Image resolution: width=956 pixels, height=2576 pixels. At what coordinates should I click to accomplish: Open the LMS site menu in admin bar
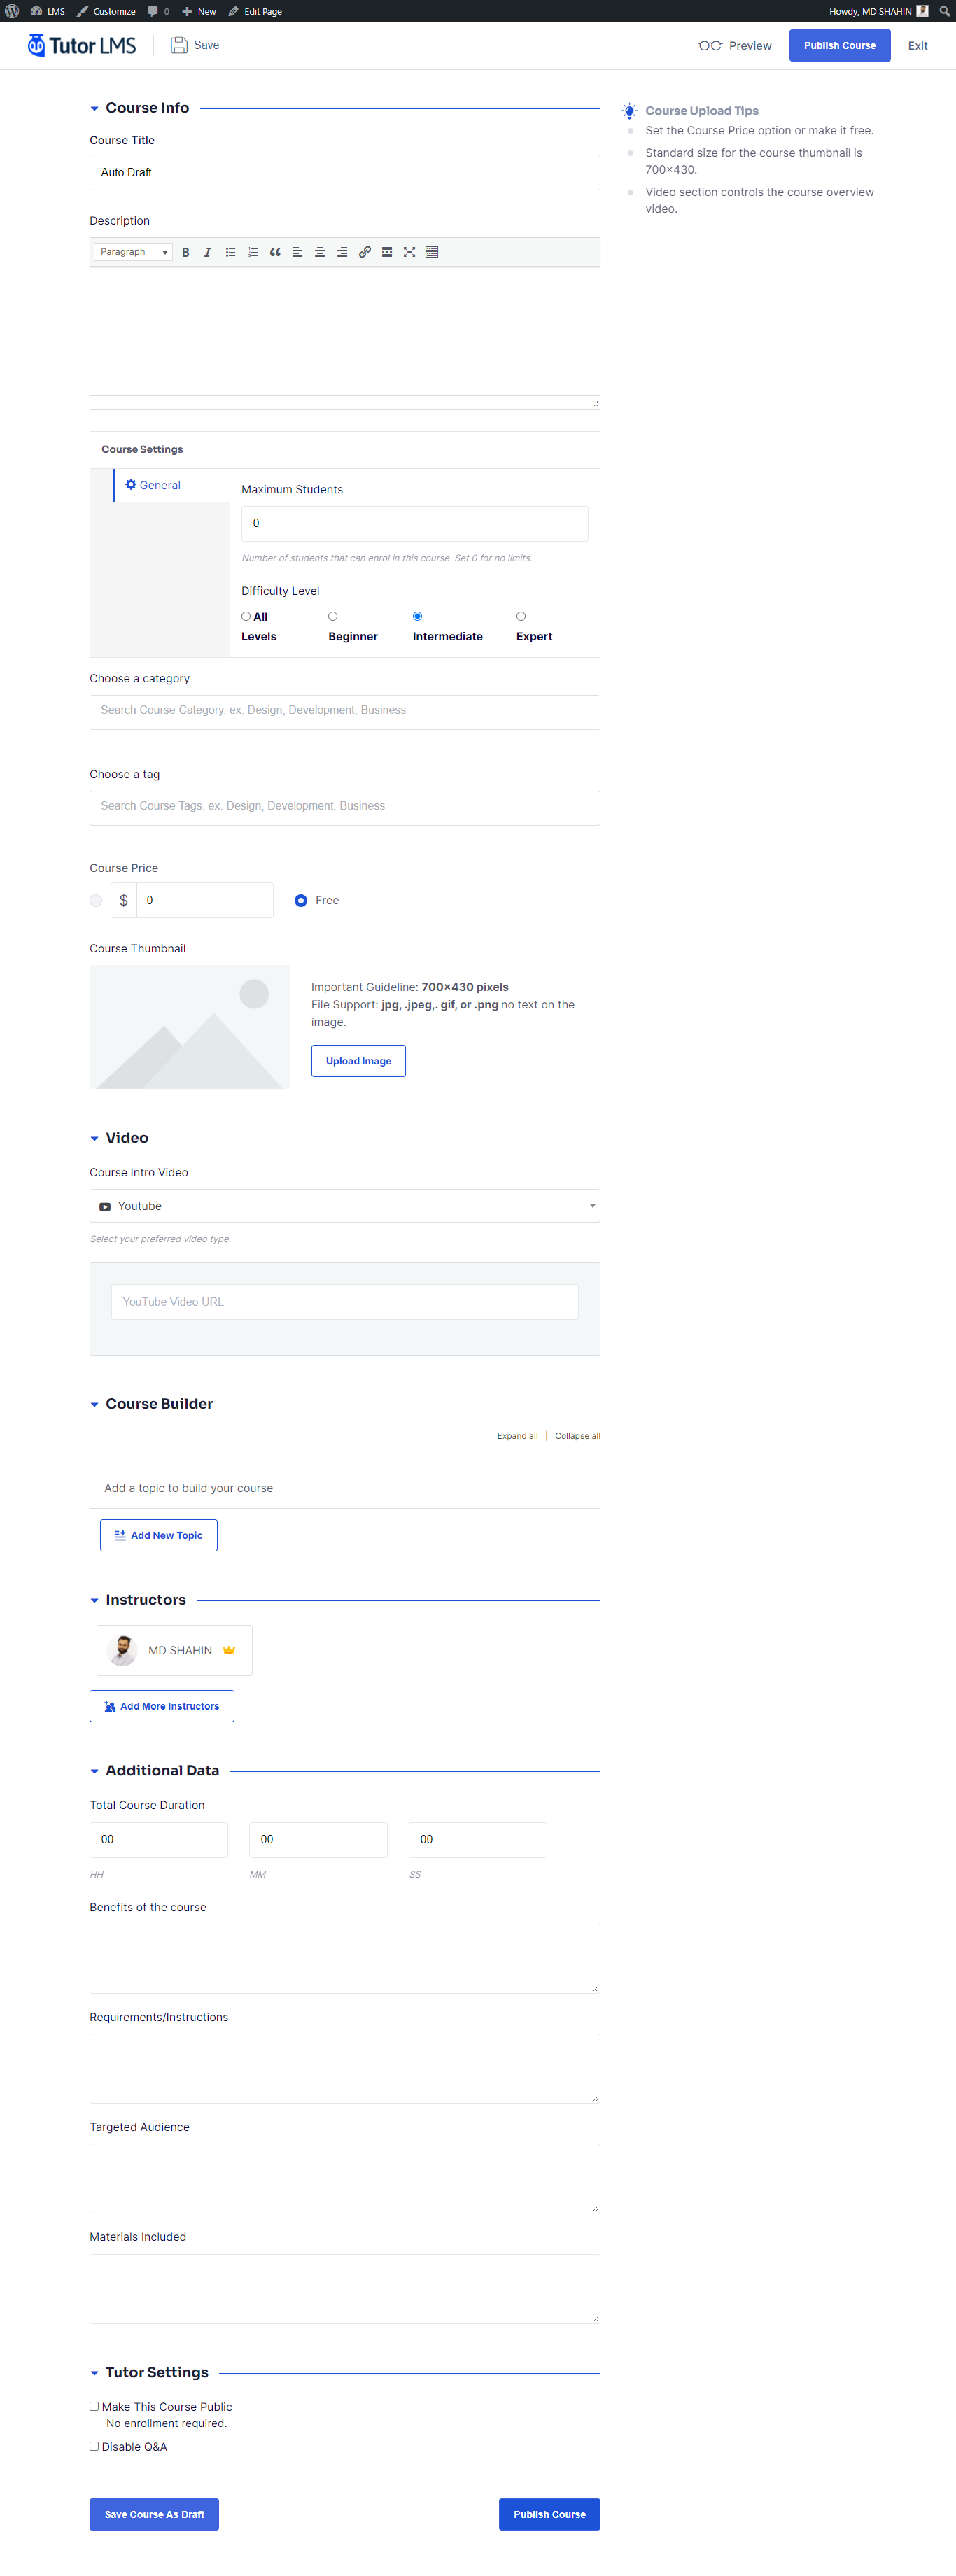[48, 11]
